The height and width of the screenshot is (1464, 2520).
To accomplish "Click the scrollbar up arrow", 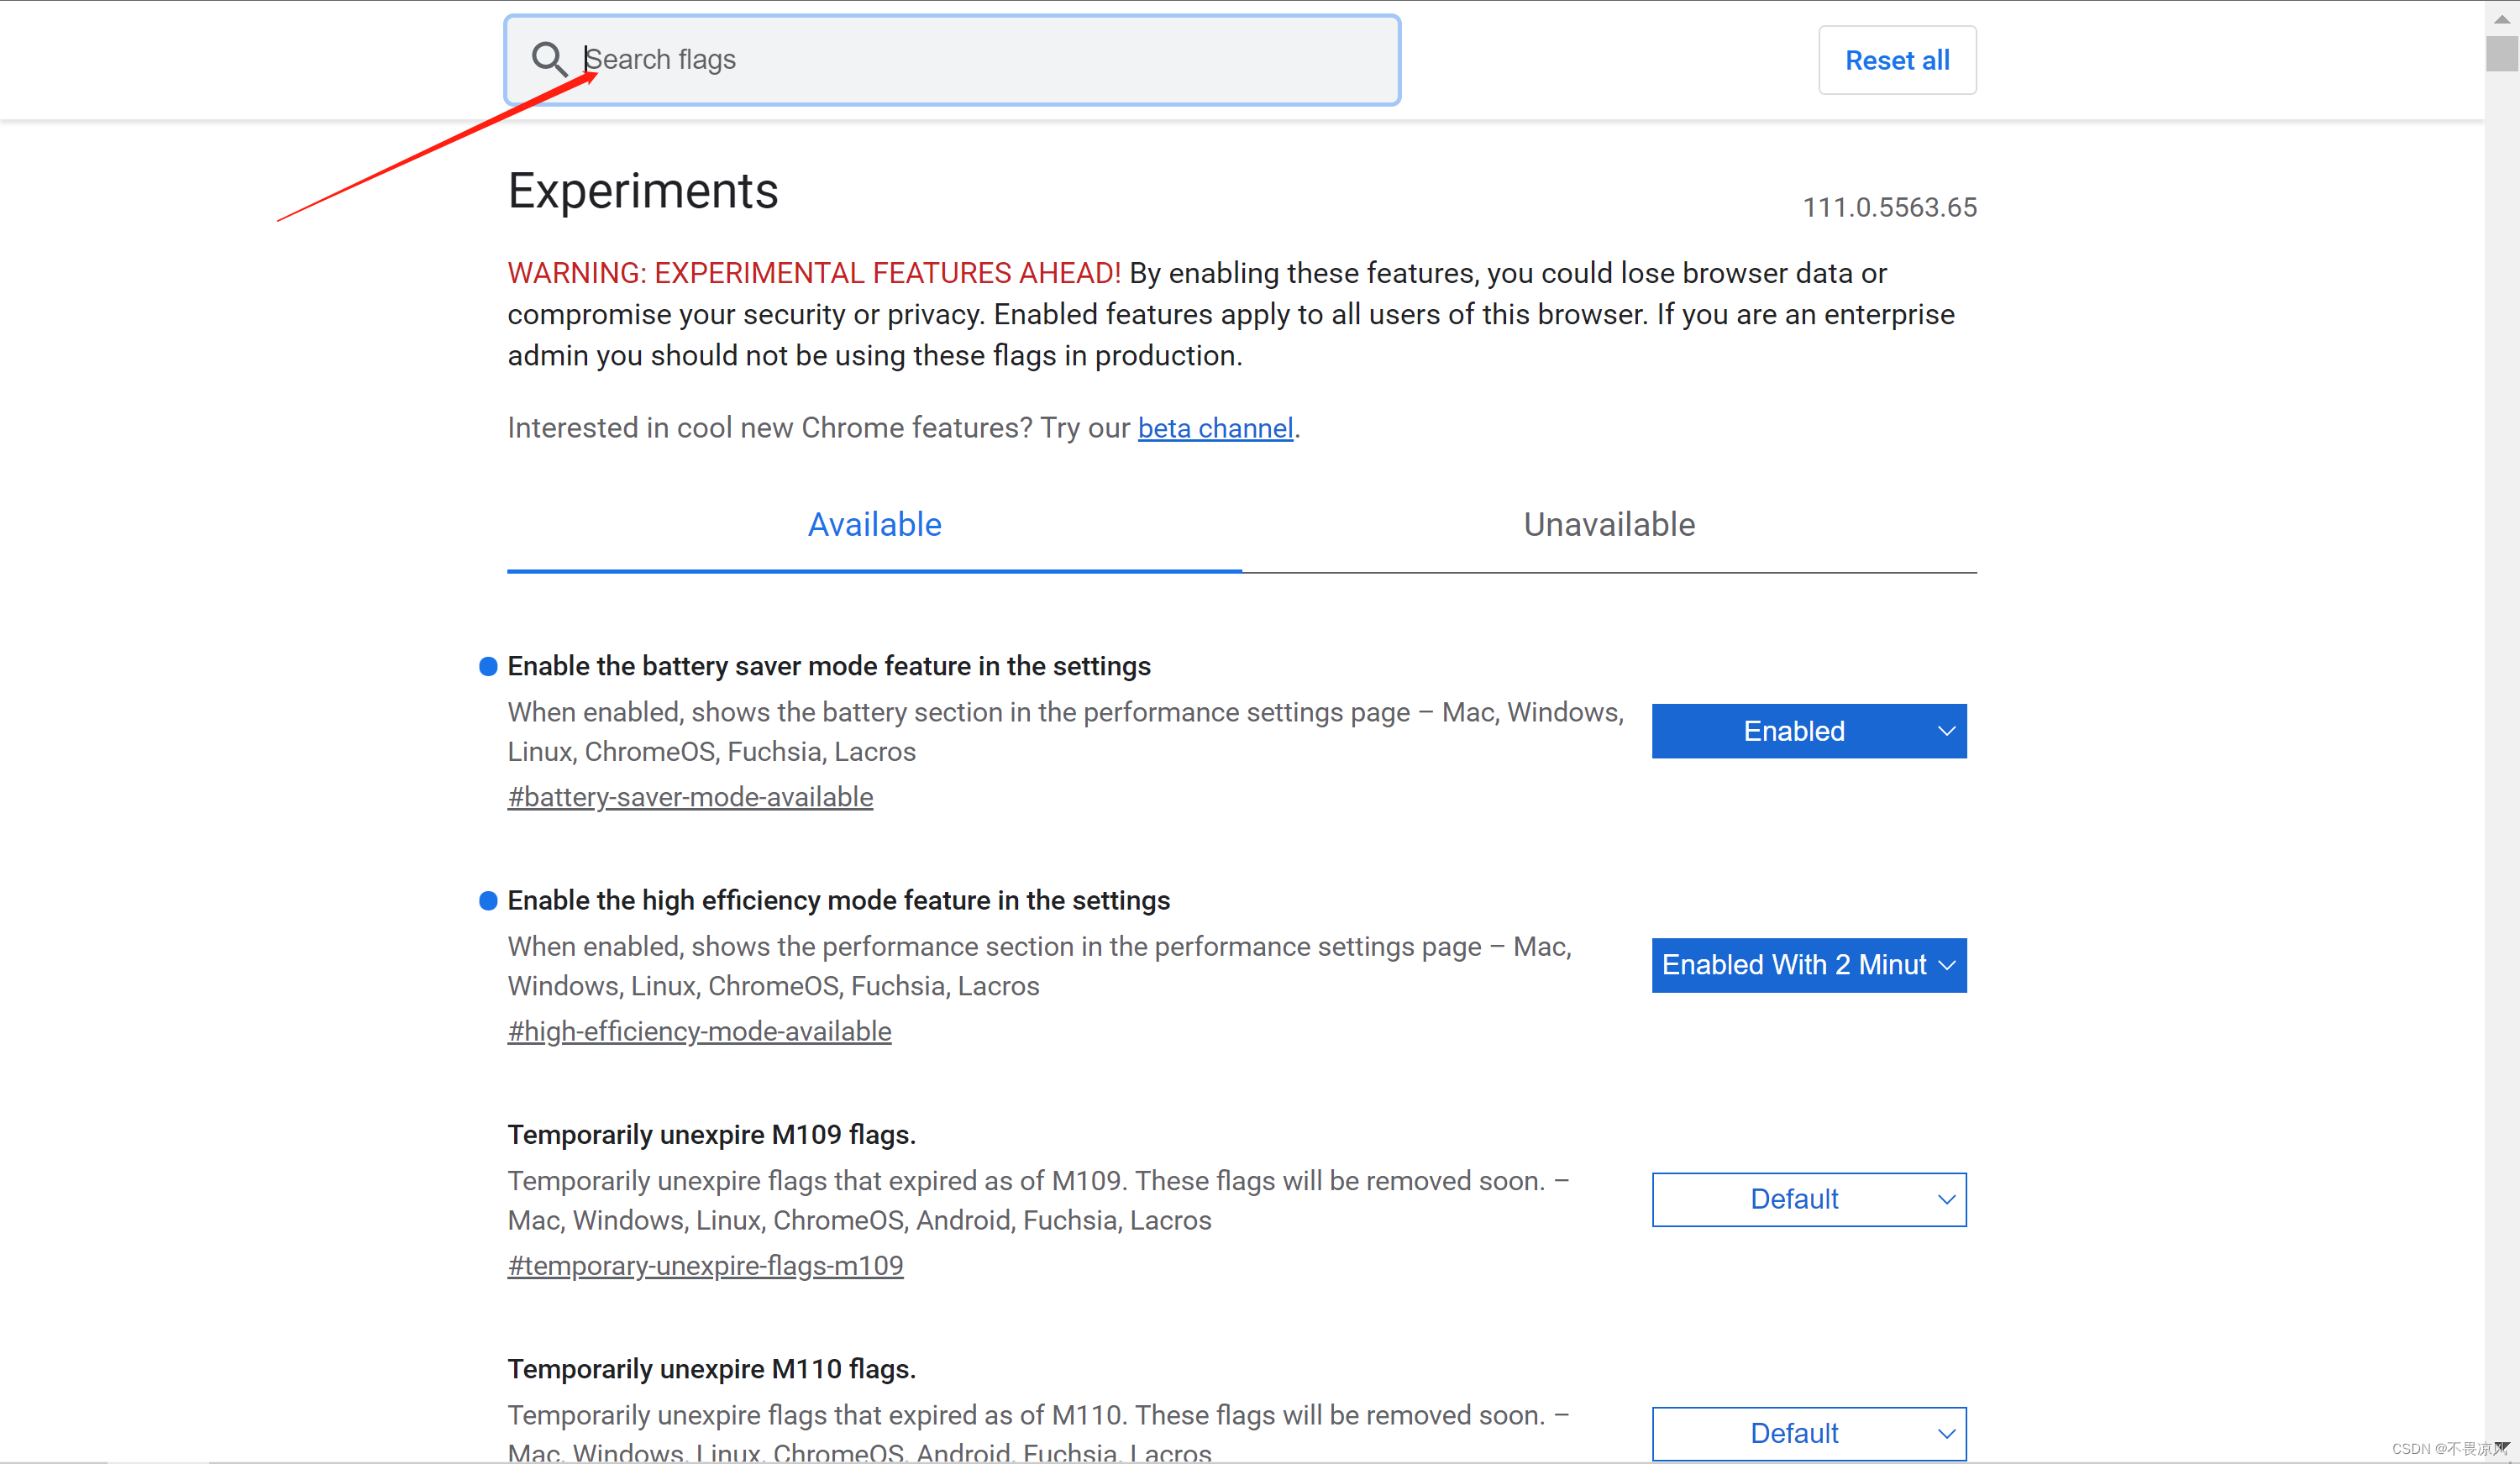I will pos(2501,18).
